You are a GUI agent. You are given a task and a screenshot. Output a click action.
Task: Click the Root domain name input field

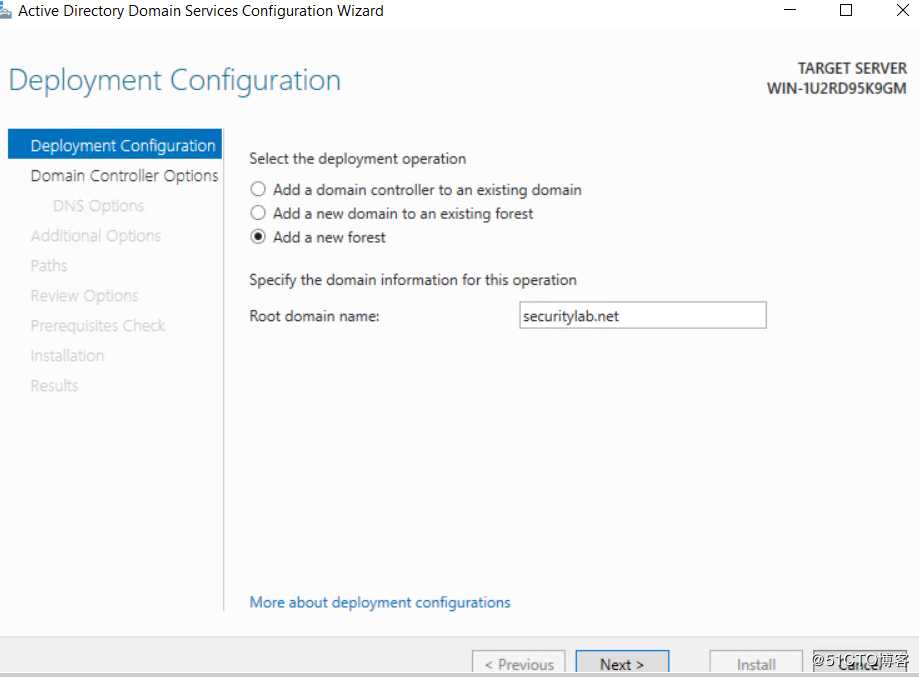coord(642,315)
